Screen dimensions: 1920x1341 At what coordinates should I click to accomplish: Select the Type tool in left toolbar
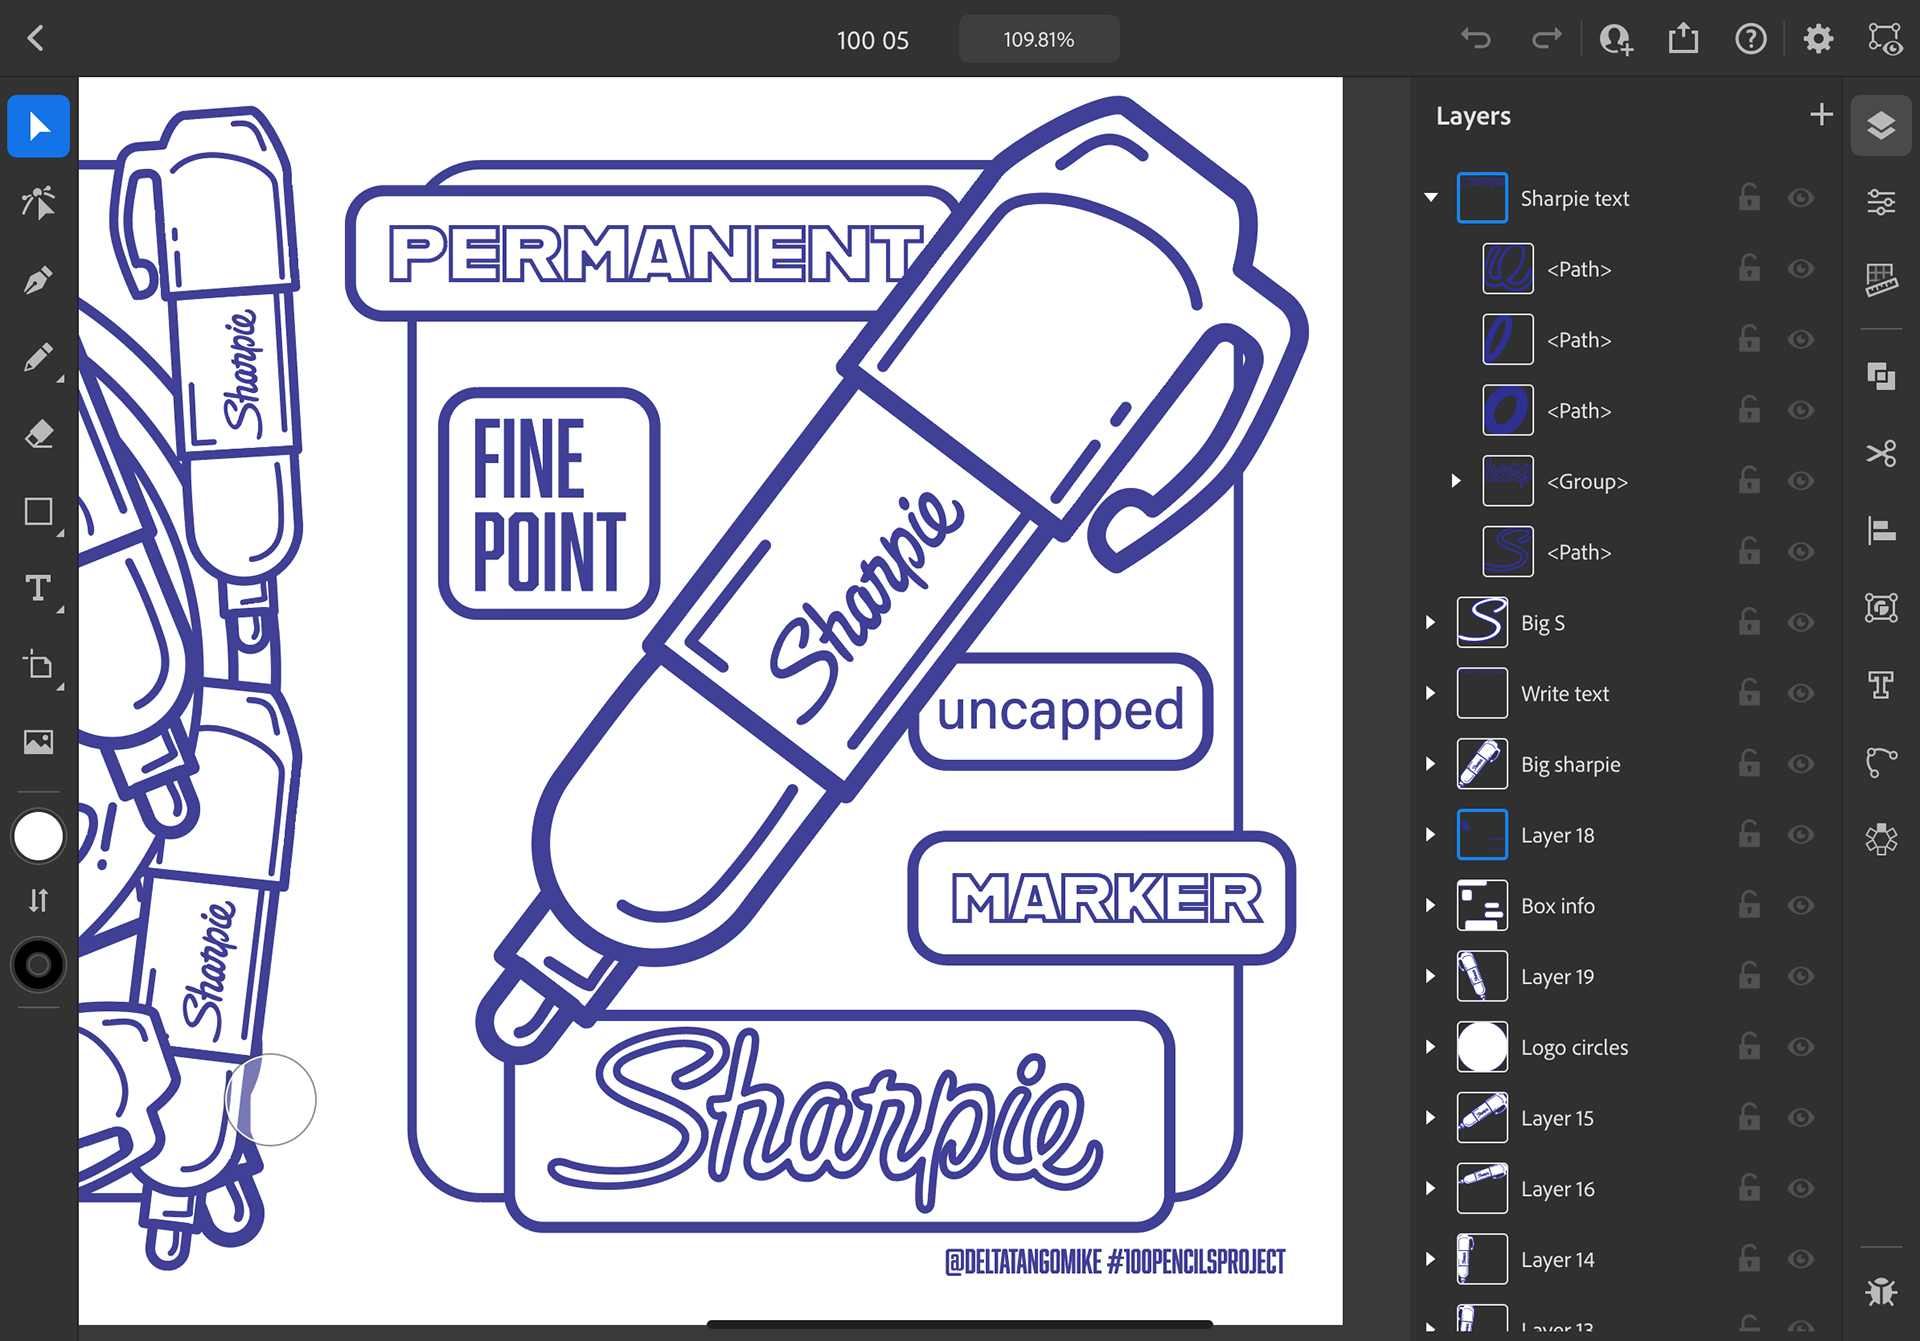click(x=38, y=588)
